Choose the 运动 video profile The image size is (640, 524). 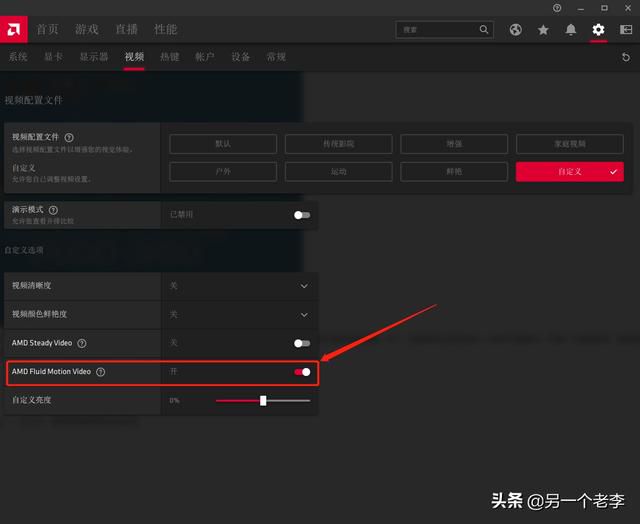coord(338,172)
